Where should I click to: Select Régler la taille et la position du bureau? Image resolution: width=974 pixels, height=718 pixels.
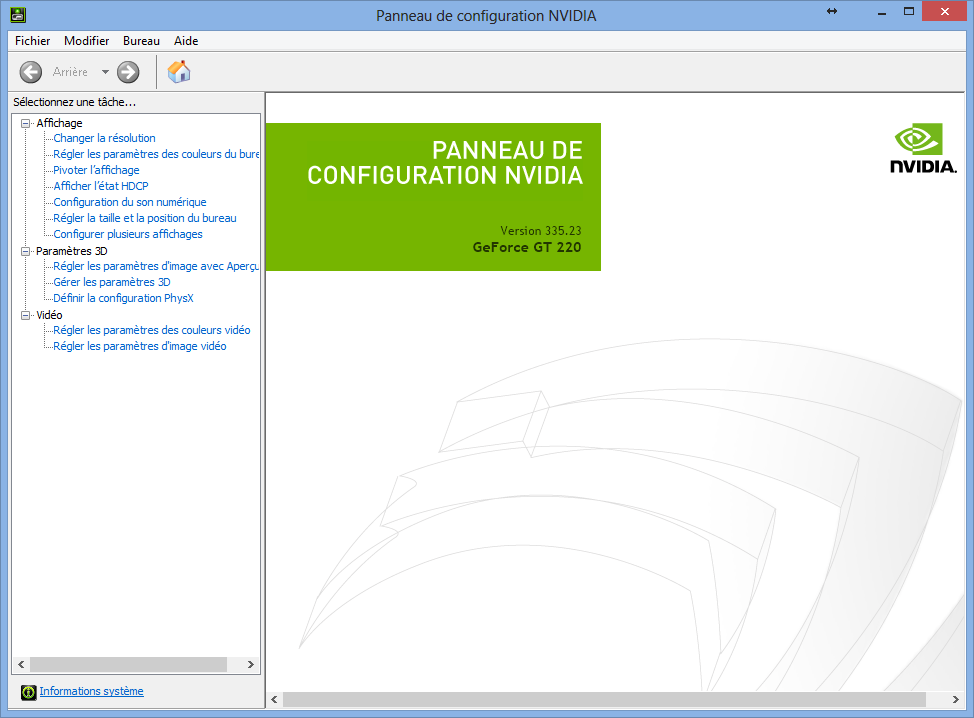click(x=145, y=218)
